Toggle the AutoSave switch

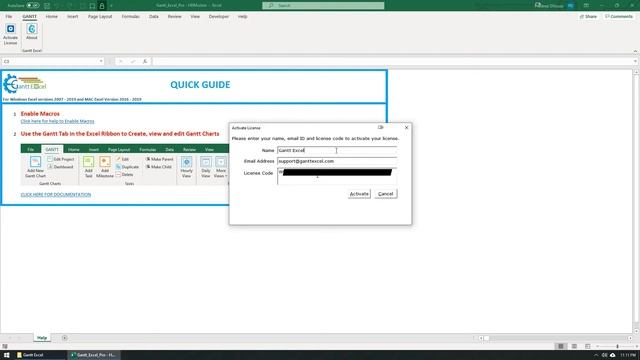(33, 6)
